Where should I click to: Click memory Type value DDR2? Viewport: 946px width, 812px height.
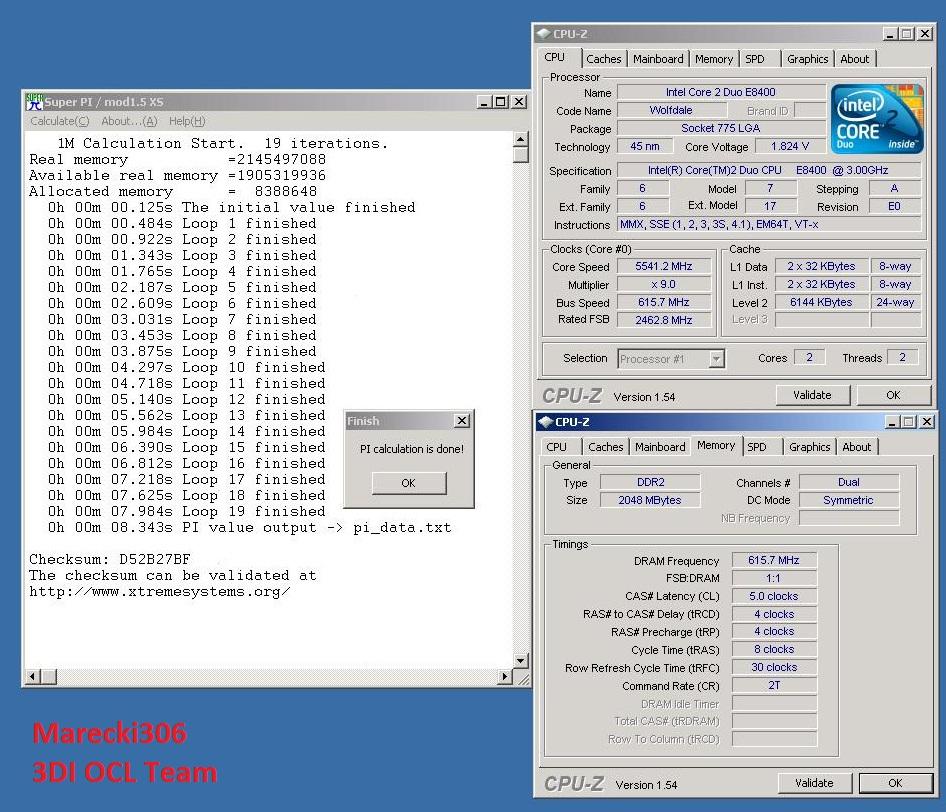click(x=650, y=483)
